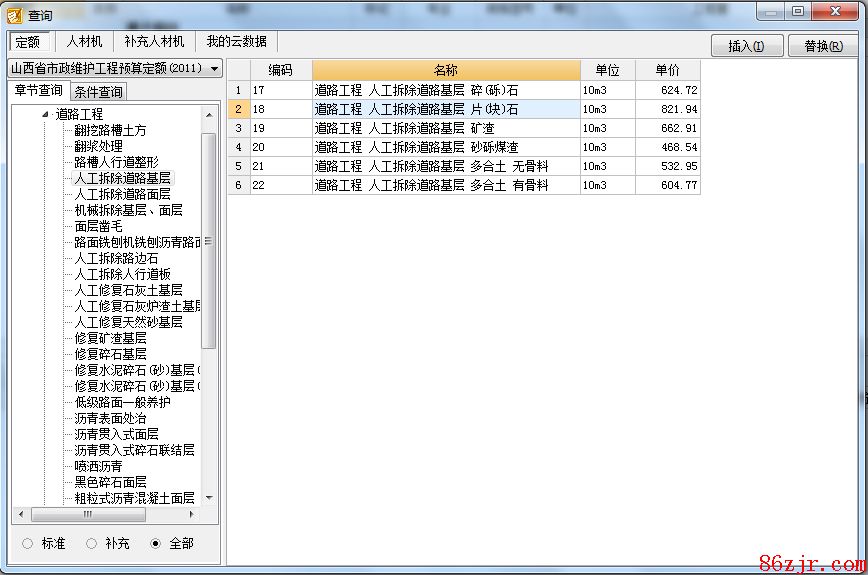Click the 插入 button
The height and width of the screenshot is (575, 868).
(x=746, y=46)
